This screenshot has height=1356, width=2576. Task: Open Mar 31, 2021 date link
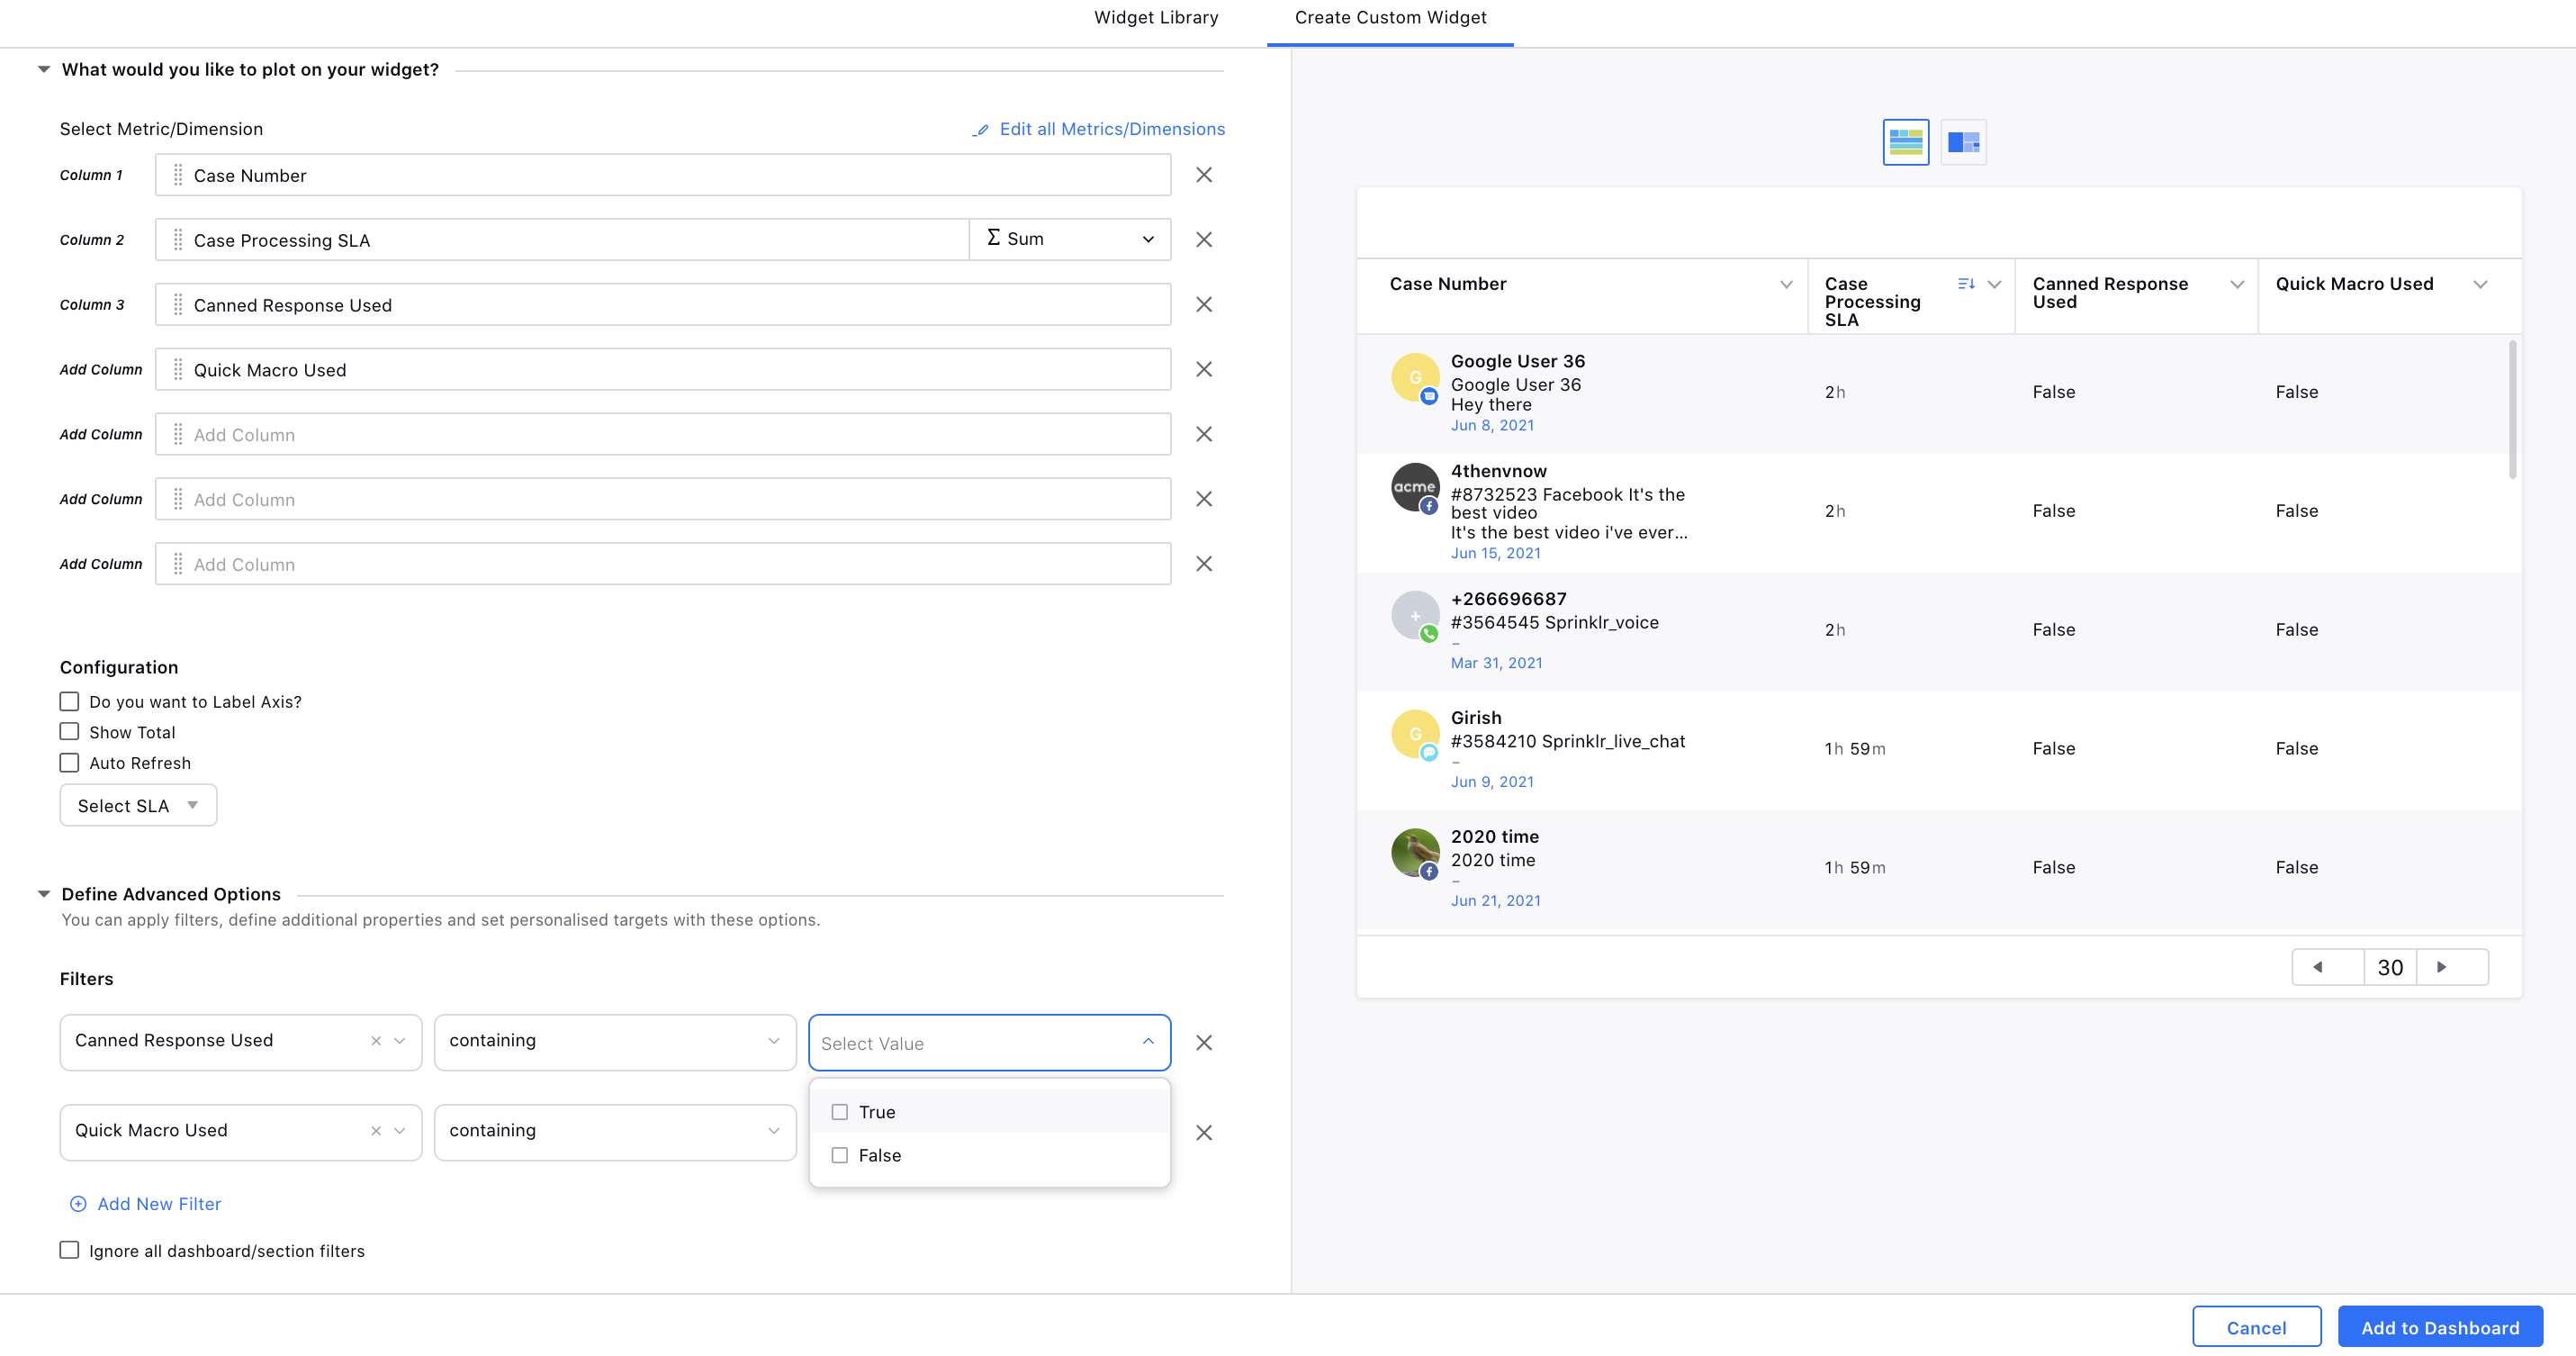tap(1497, 663)
